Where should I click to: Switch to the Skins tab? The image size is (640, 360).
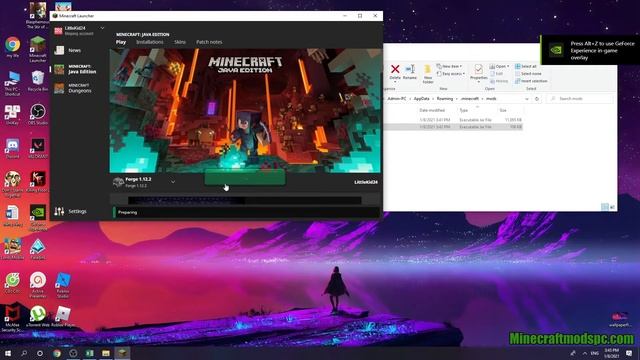pos(180,42)
